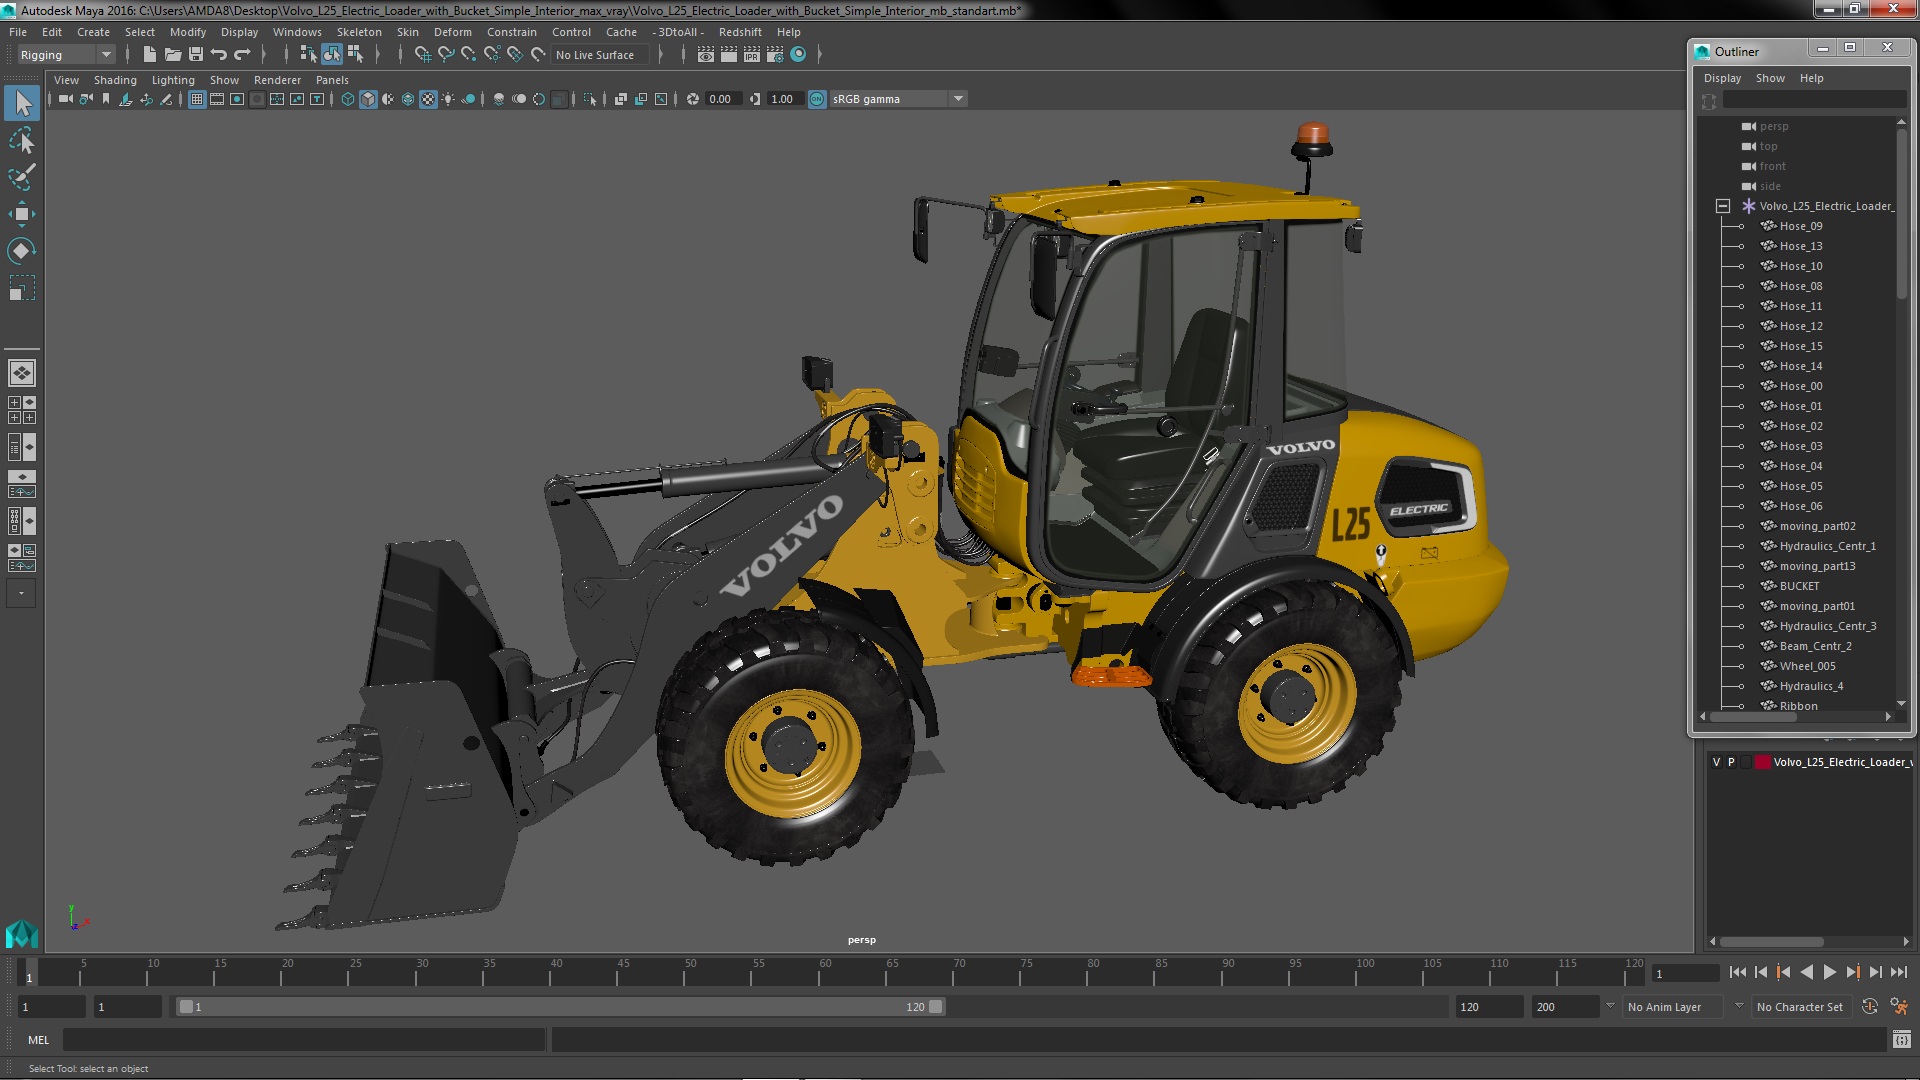Viewport: 1920px width, 1080px height.
Task: Click the gamma value field 1.00
Action: [784, 99]
